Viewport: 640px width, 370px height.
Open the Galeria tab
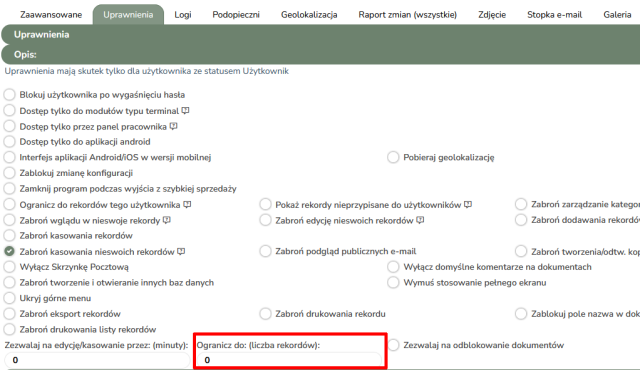point(617,15)
